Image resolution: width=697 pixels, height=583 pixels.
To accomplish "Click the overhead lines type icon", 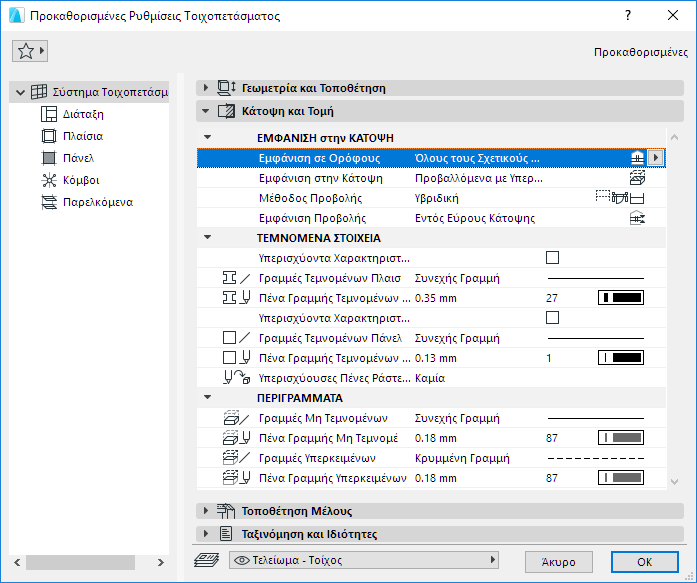I will click(236, 458).
